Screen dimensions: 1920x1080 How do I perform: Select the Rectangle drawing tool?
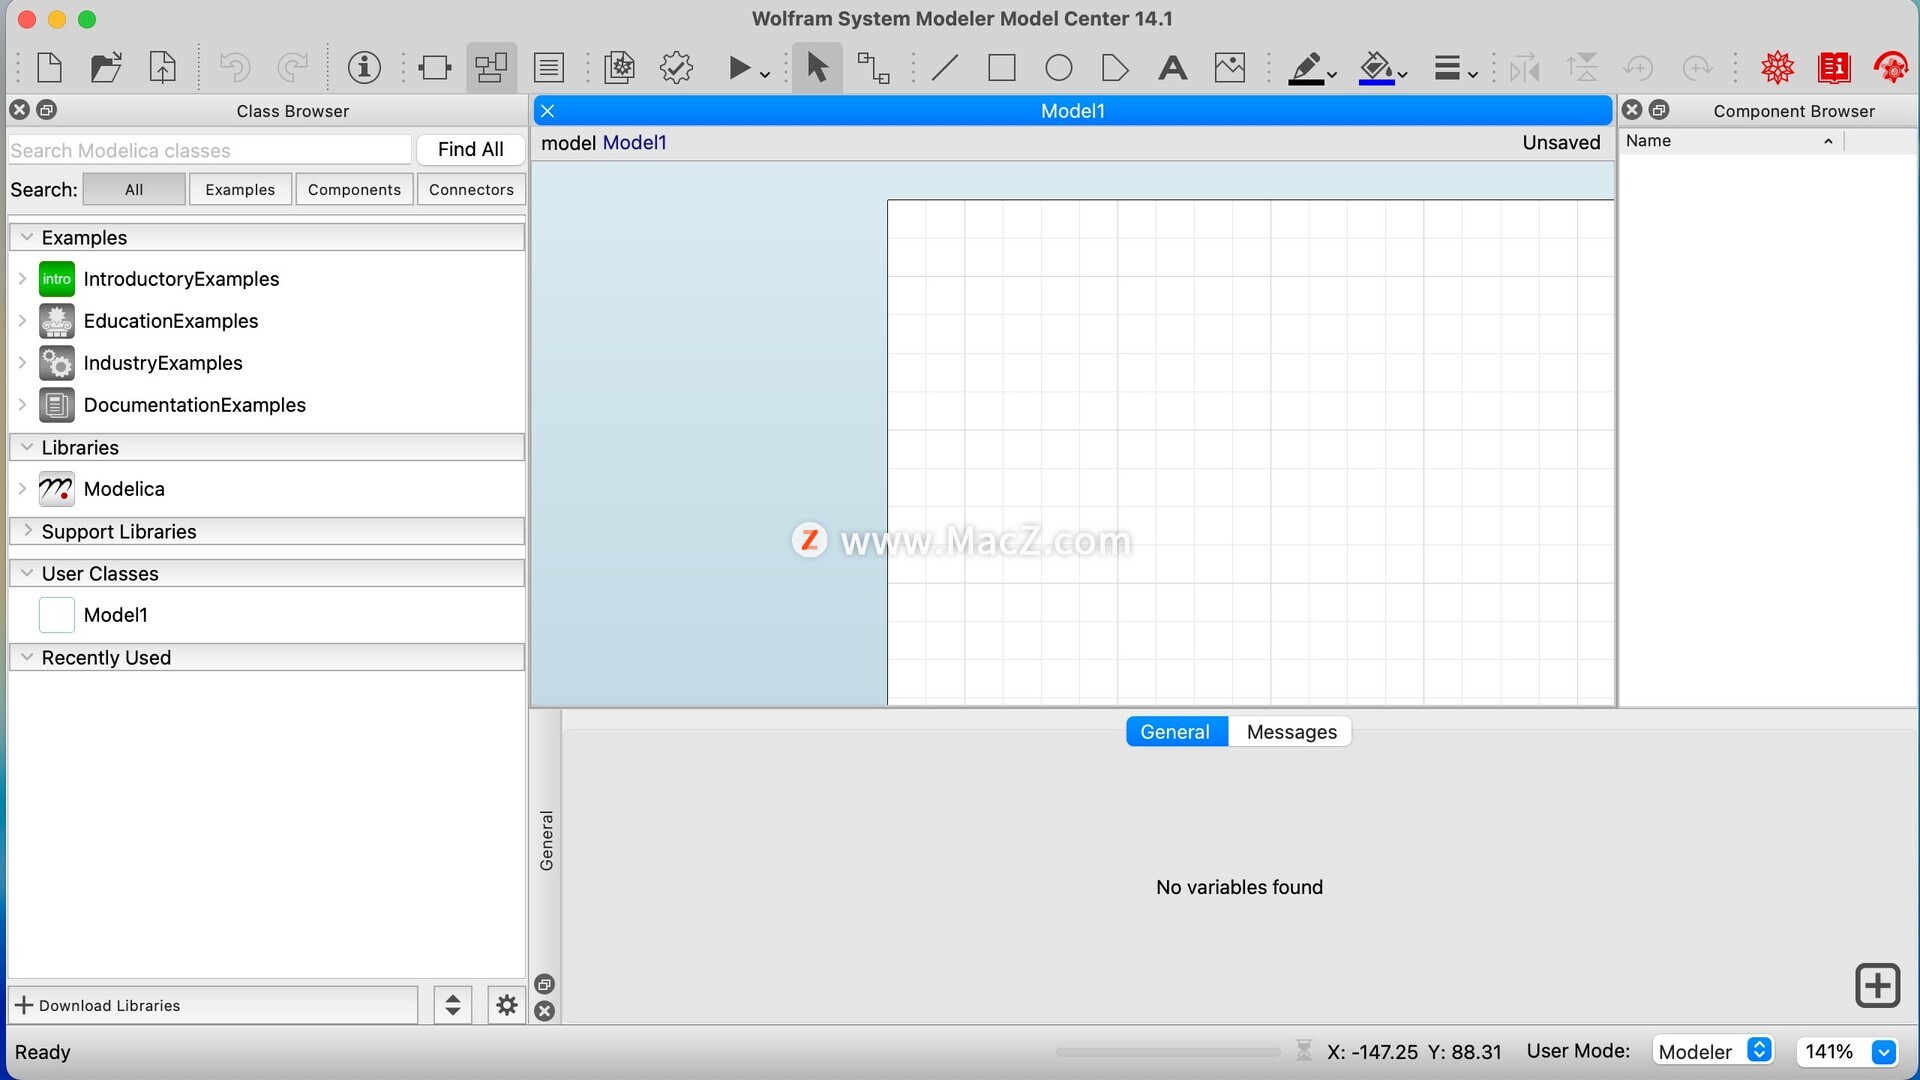tap(1002, 68)
